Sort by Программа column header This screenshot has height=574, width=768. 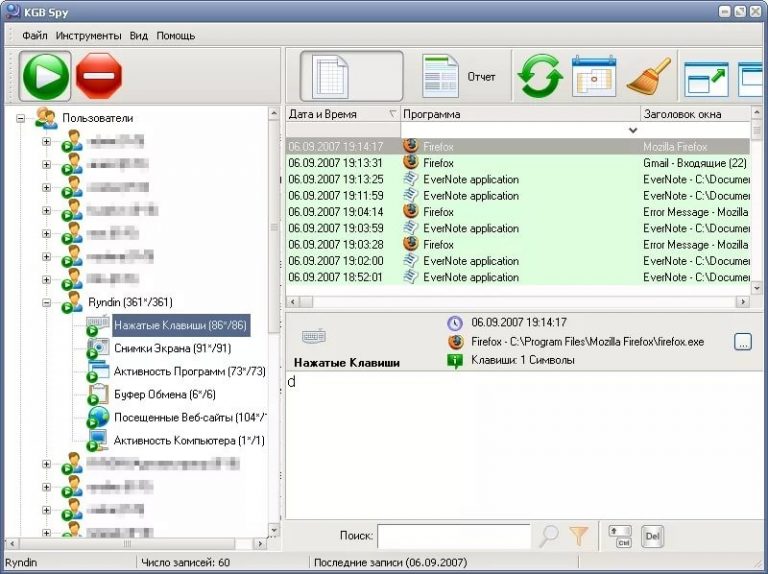(520, 114)
